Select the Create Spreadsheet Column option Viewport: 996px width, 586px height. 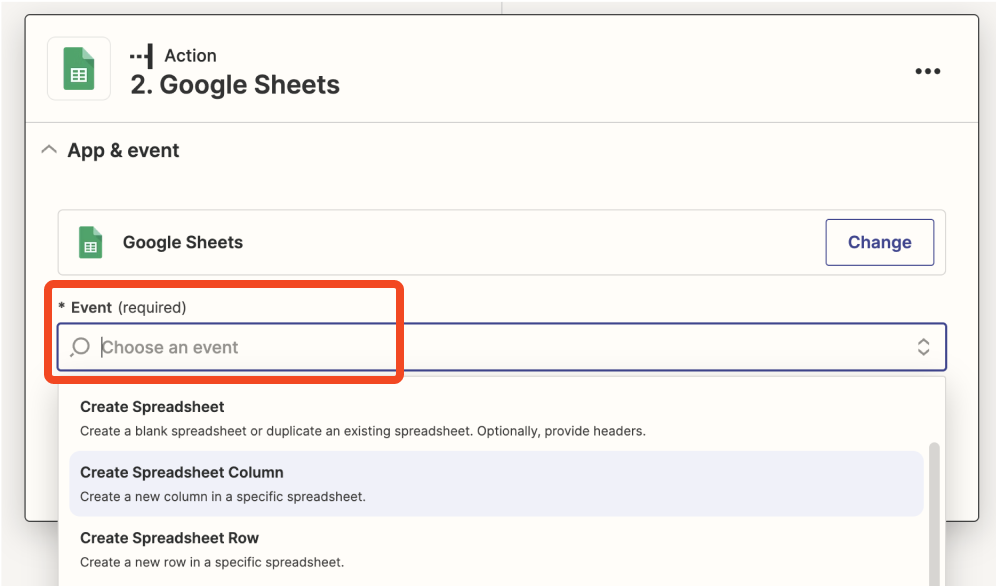pyautogui.click(x=496, y=484)
